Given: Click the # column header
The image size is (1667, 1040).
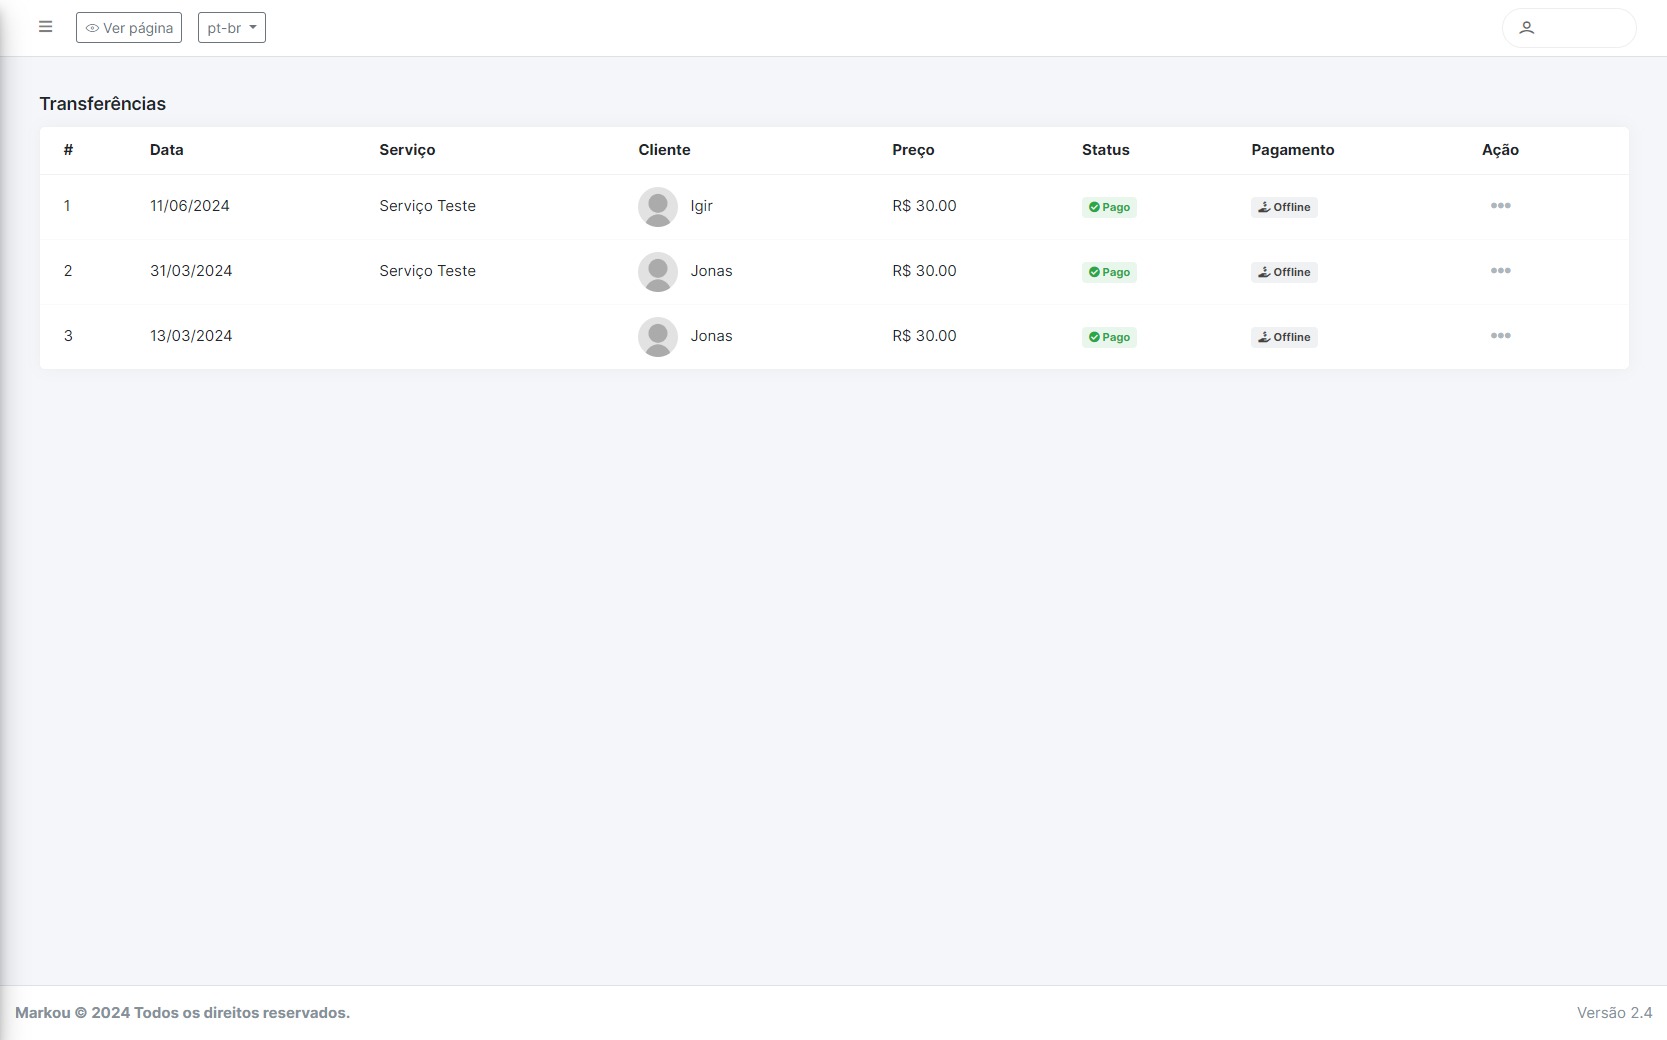Looking at the screenshot, I should point(68,150).
